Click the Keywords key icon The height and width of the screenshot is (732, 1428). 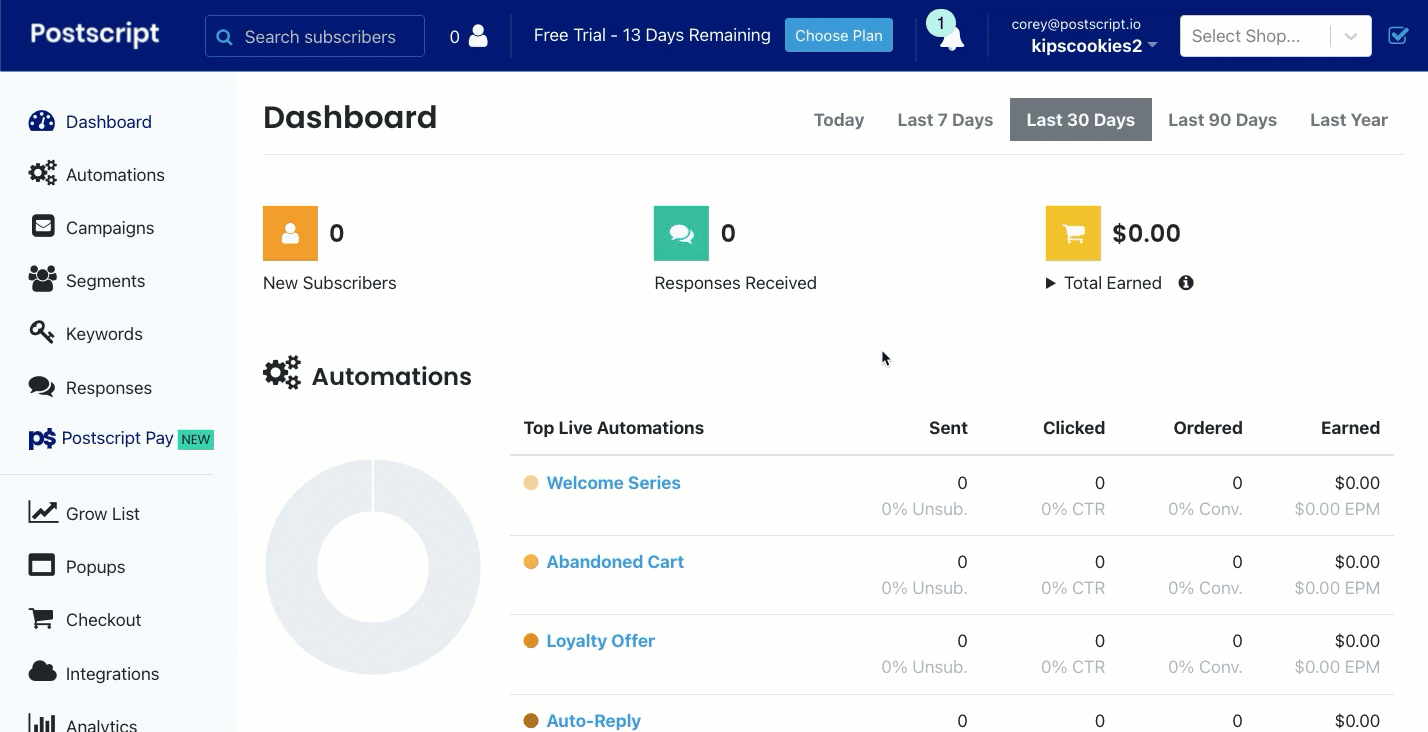click(x=42, y=332)
